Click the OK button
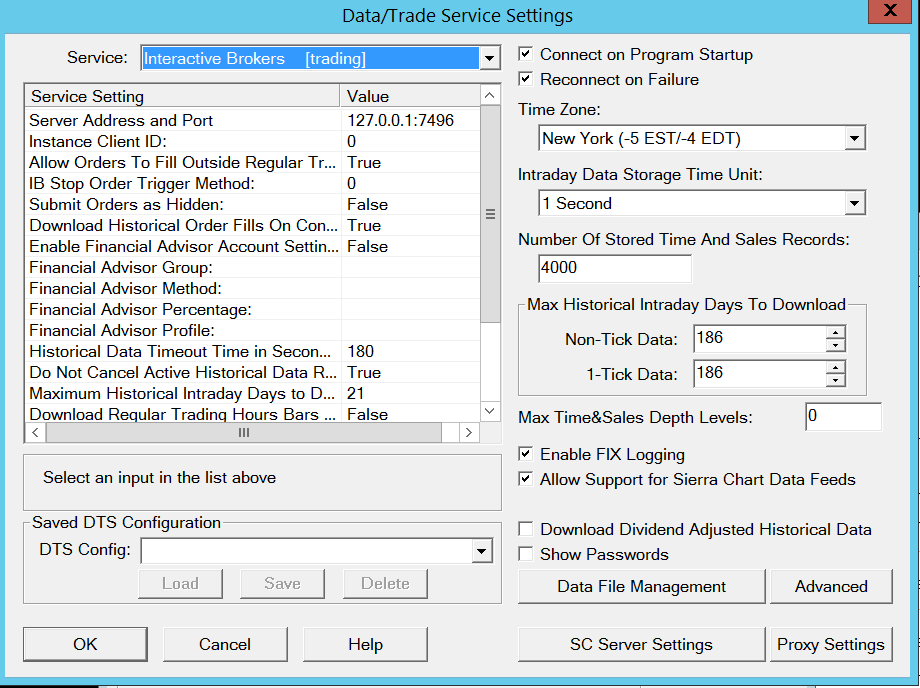The height and width of the screenshot is (688, 920). [85, 644]
